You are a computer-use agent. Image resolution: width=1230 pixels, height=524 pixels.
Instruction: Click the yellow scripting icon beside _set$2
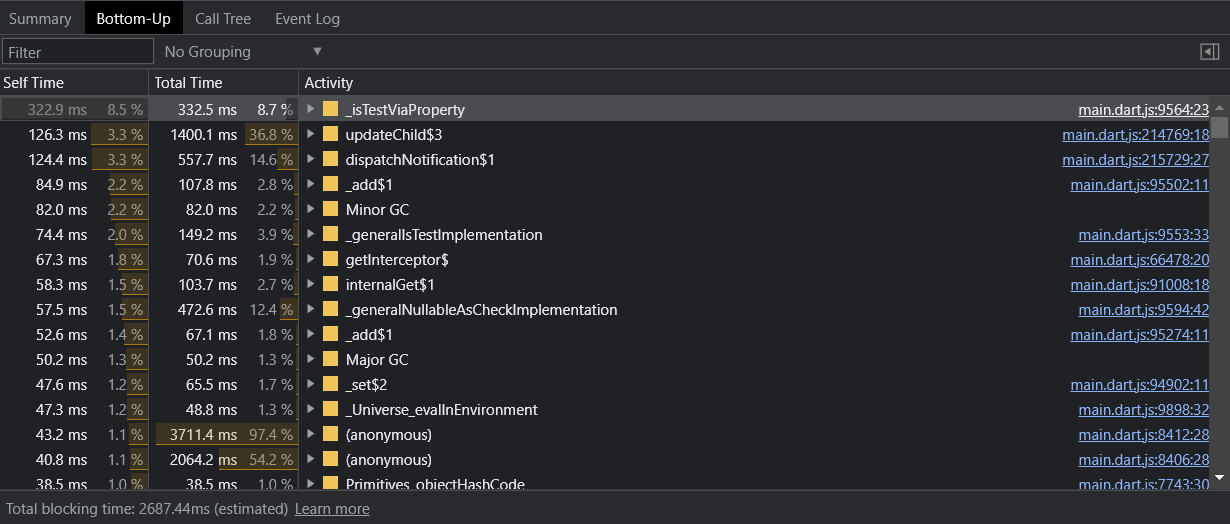(330, 384)
